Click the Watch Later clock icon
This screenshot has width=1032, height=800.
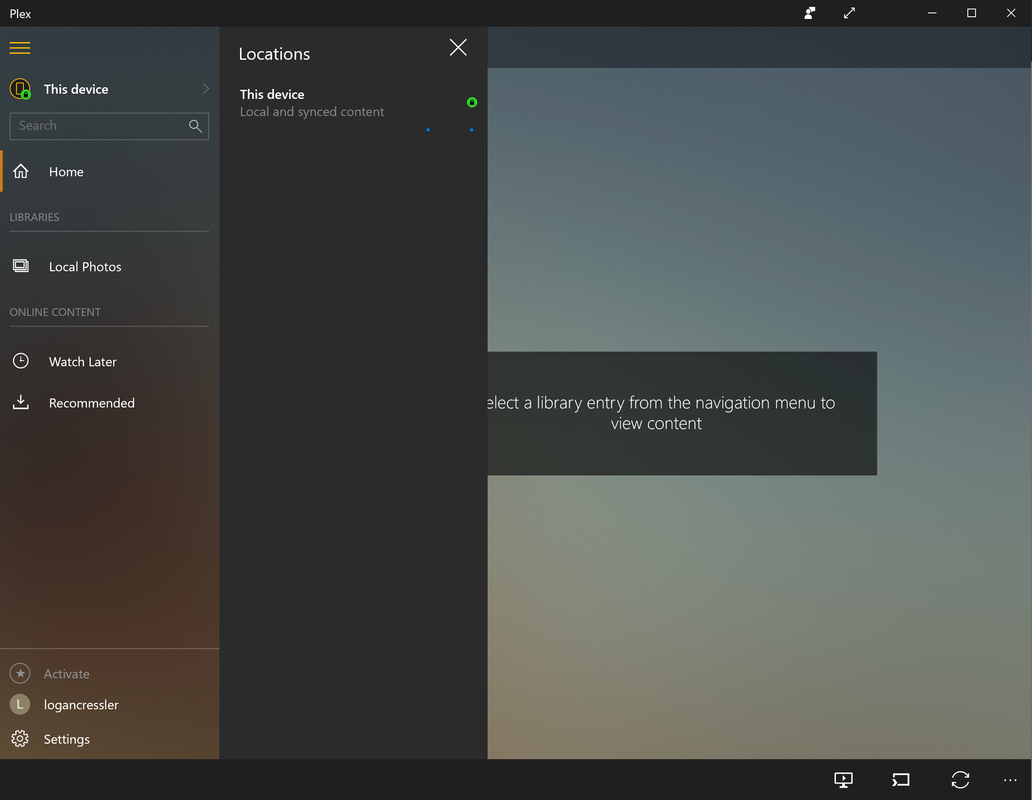coord(21,361)
